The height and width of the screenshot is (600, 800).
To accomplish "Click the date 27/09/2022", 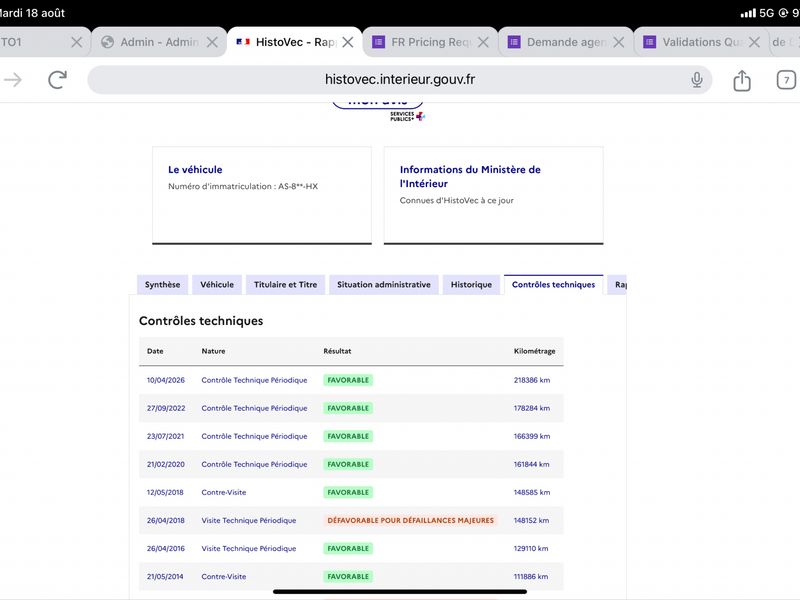I will [166, 408].
